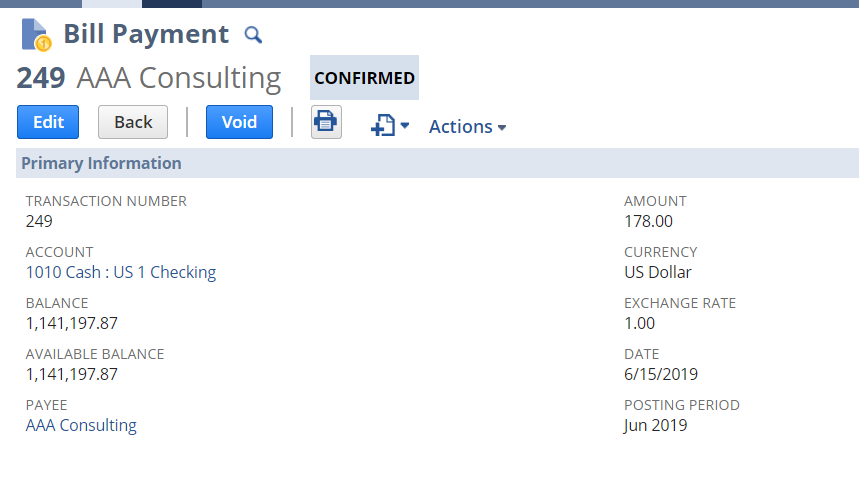Click the CONFIRMED status badge
Screen dimensions: 859x479
pos(364,78)
